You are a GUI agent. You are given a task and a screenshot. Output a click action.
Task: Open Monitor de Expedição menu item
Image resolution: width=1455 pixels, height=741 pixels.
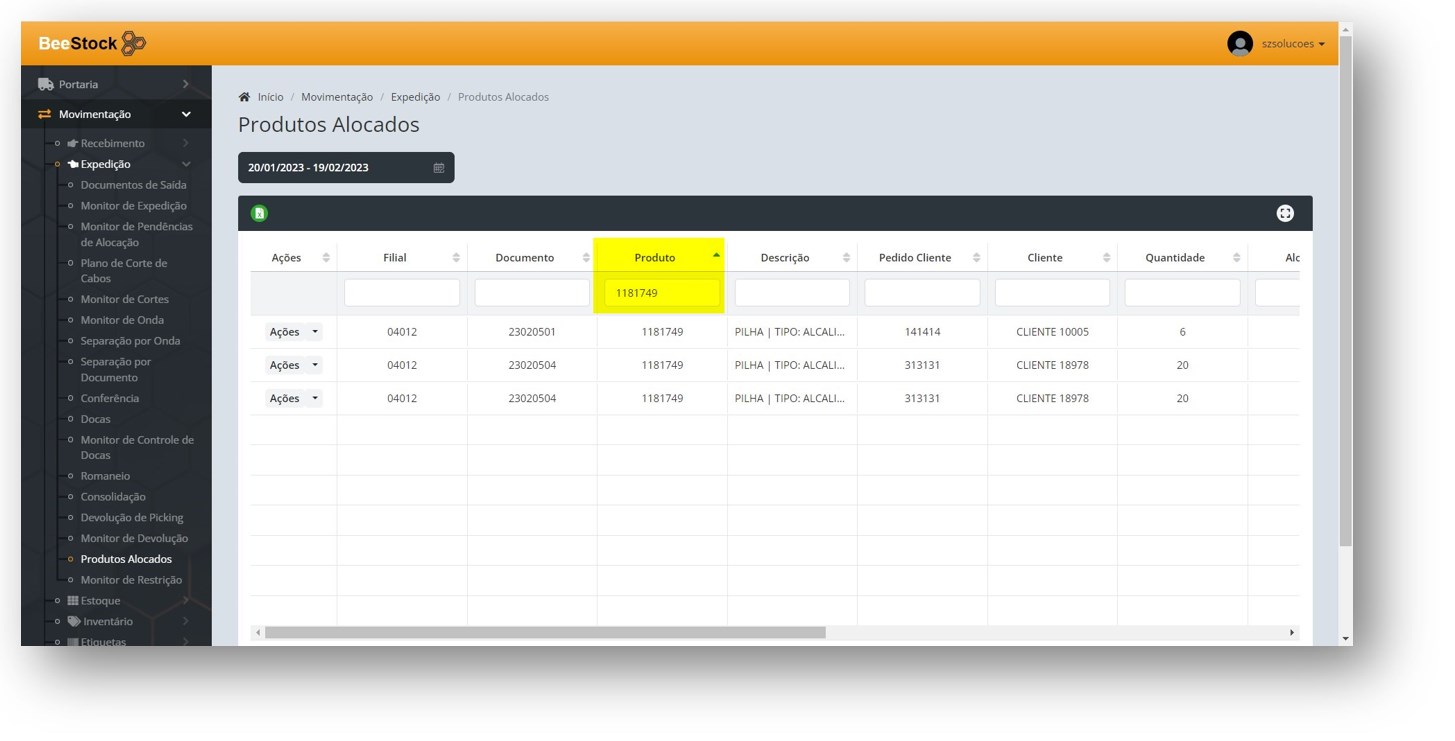(133, 206)
